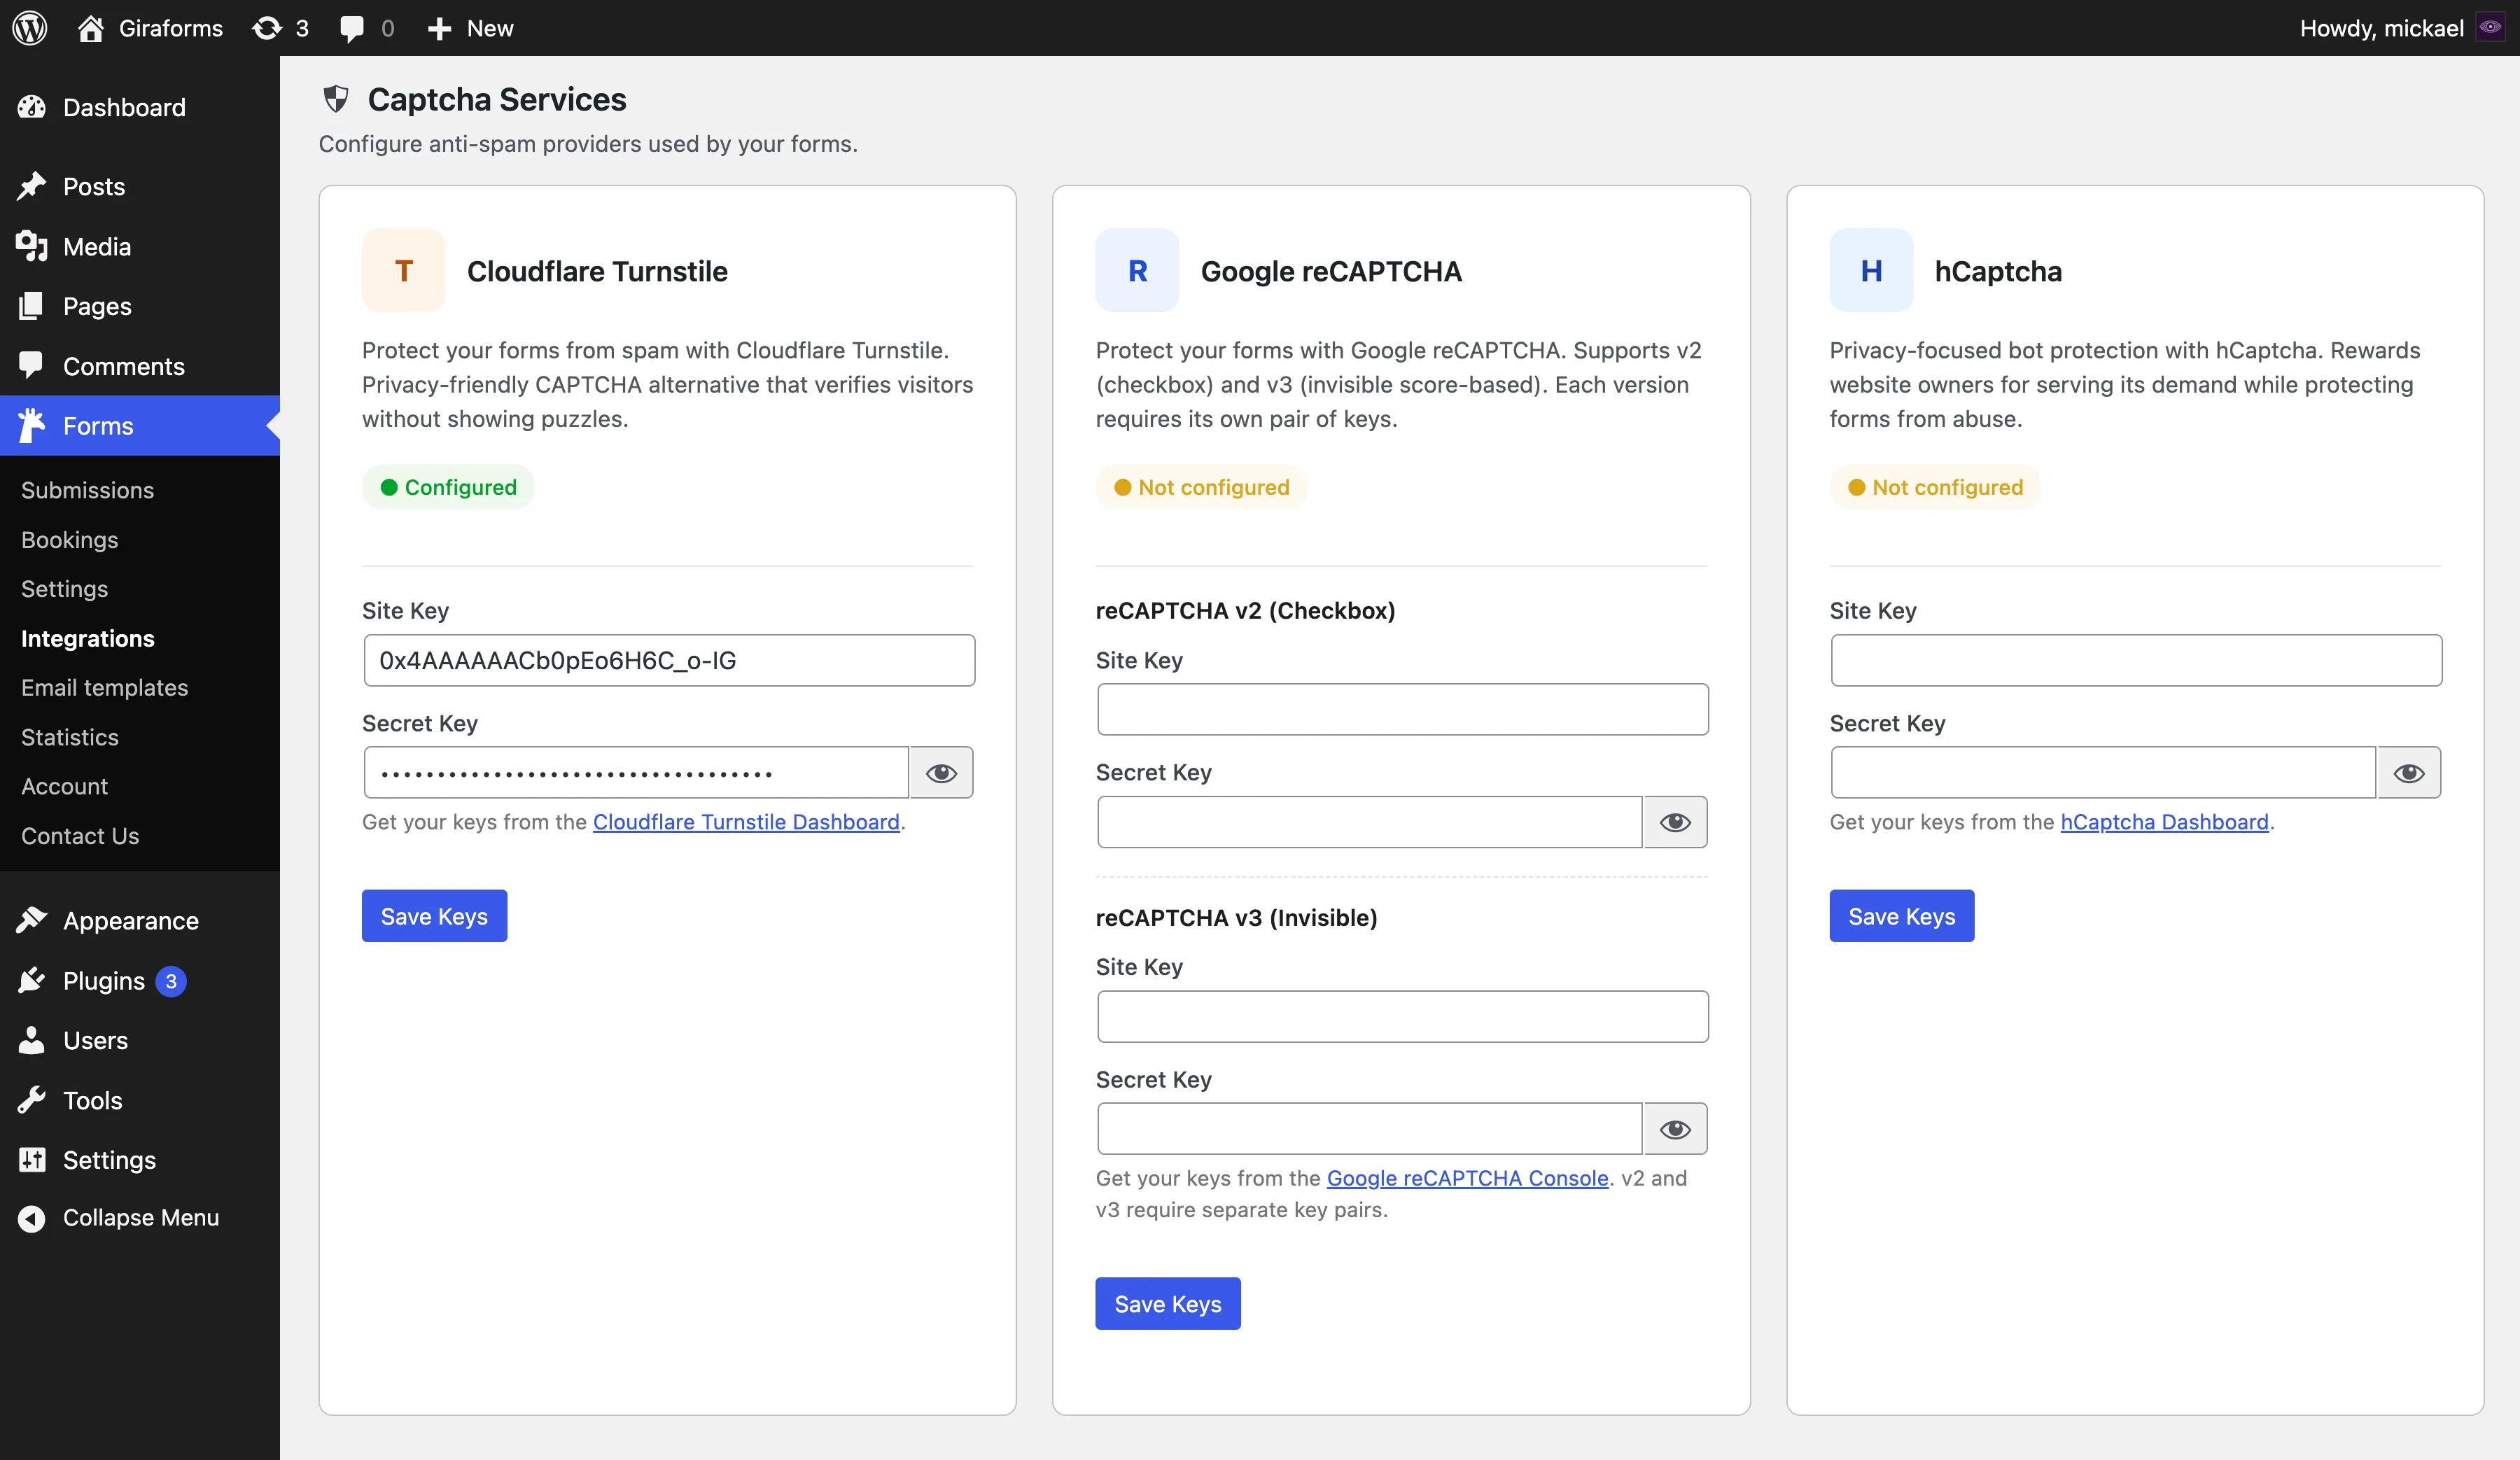Viewport: 2520px width, 1460px height.
Task: Select the Dashboard icon in the sidebar
Action: pos(32,107)
